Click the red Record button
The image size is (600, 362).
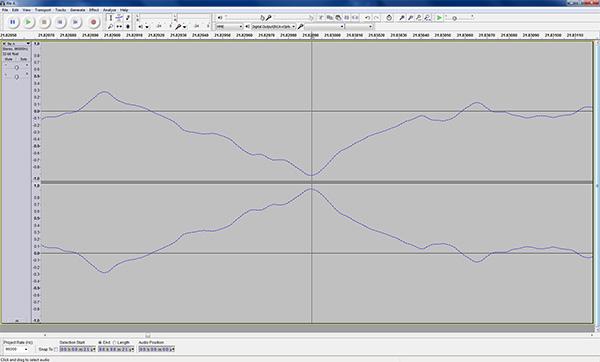(93, 22)
